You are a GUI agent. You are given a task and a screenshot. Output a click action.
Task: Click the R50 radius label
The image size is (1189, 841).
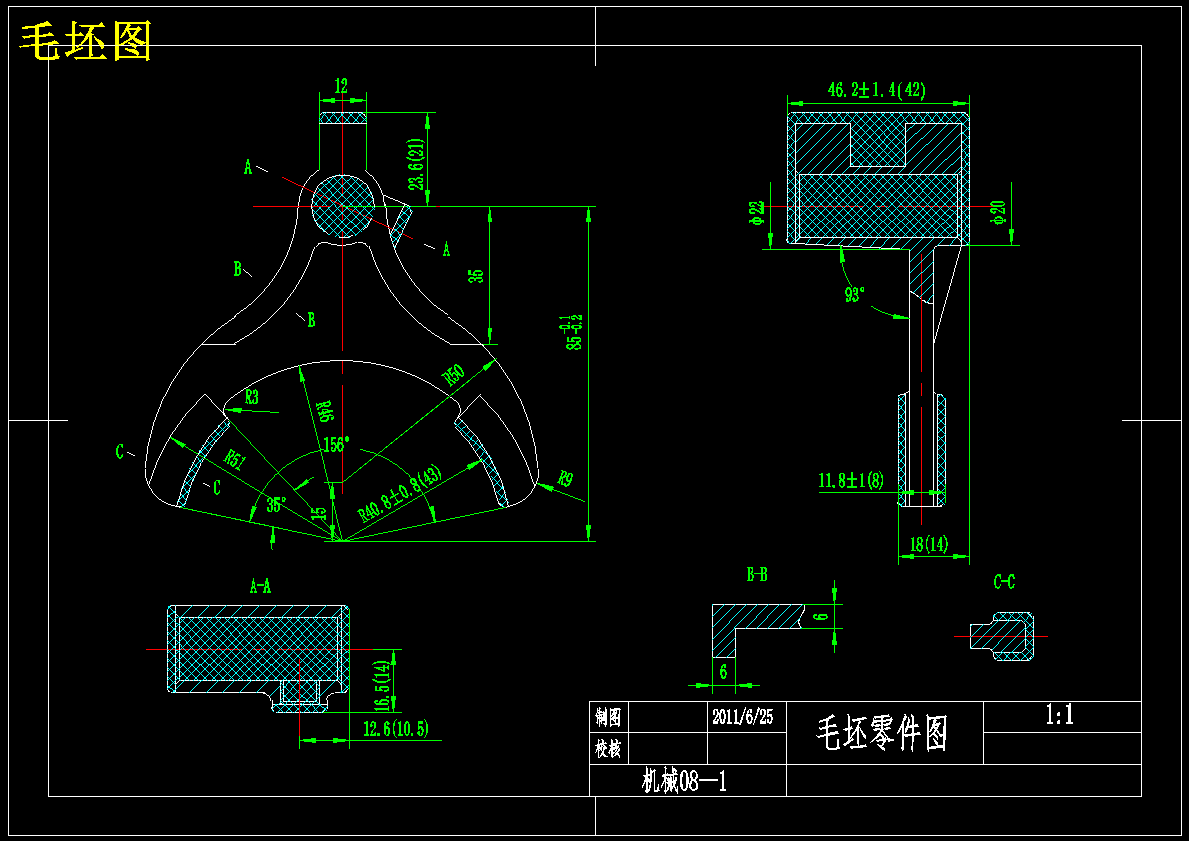click(x=453, y=375)
